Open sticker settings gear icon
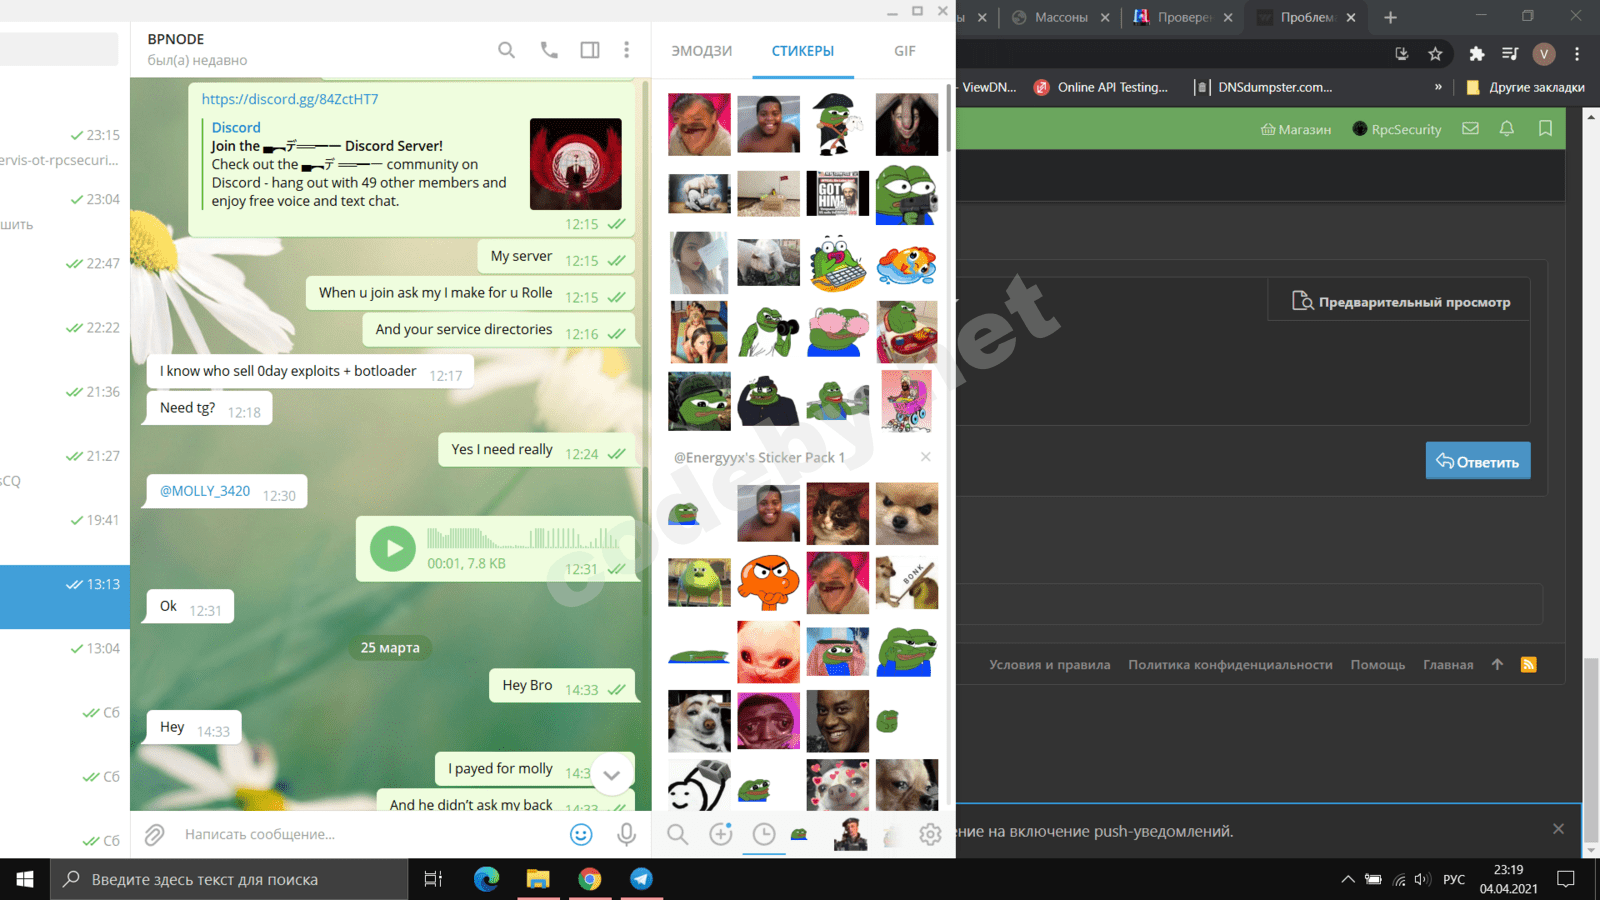This screenshot has height=900, width=1600. pos(930,834)
